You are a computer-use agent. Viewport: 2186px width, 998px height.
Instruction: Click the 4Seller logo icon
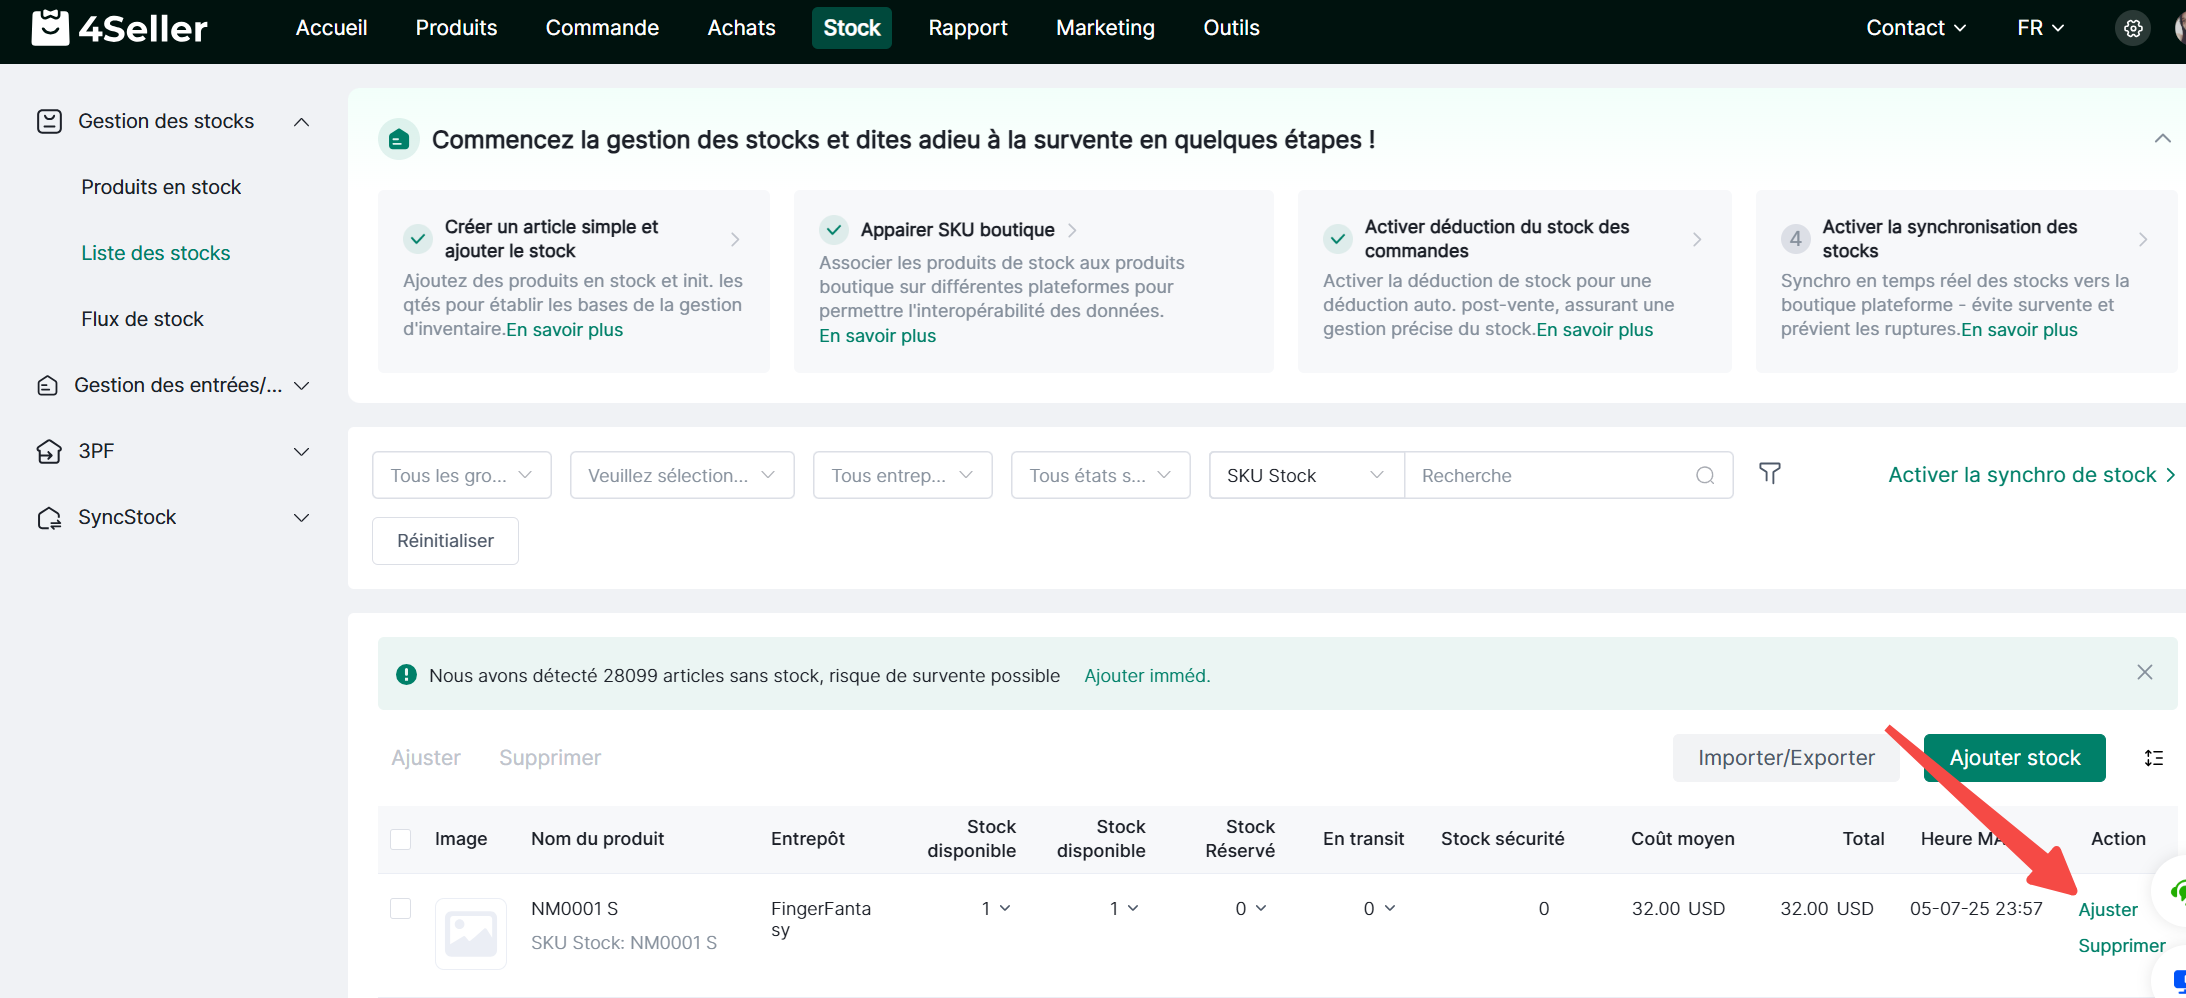point(50,28)
